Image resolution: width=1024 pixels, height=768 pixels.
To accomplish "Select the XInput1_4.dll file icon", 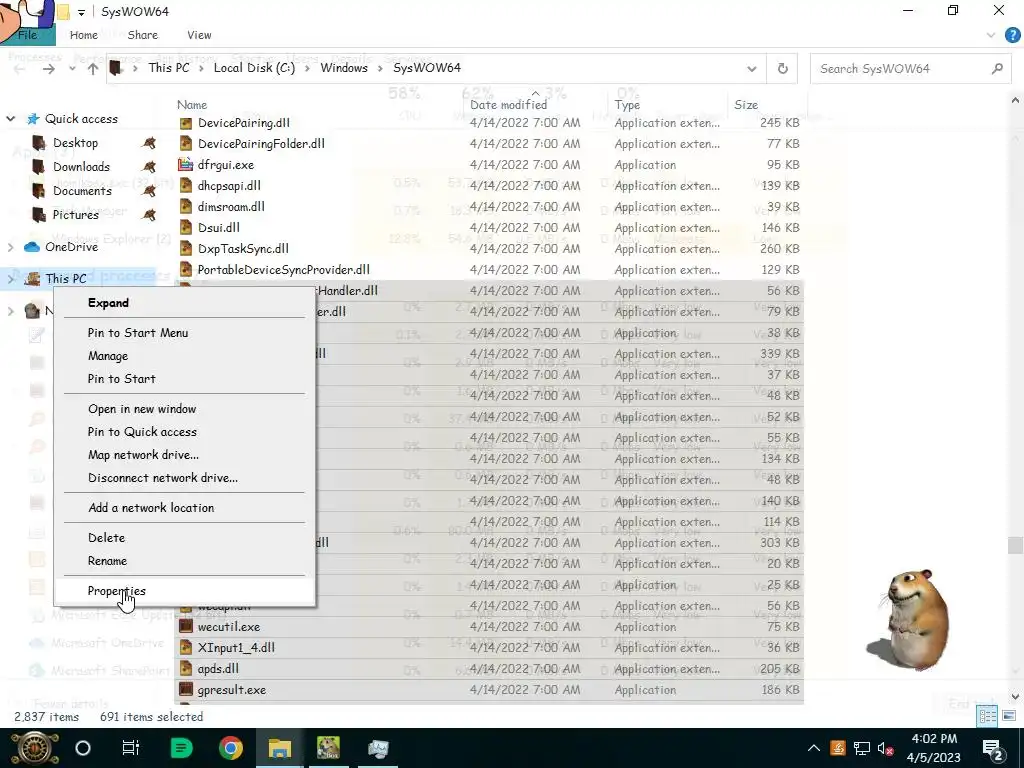I will [186, 648].
